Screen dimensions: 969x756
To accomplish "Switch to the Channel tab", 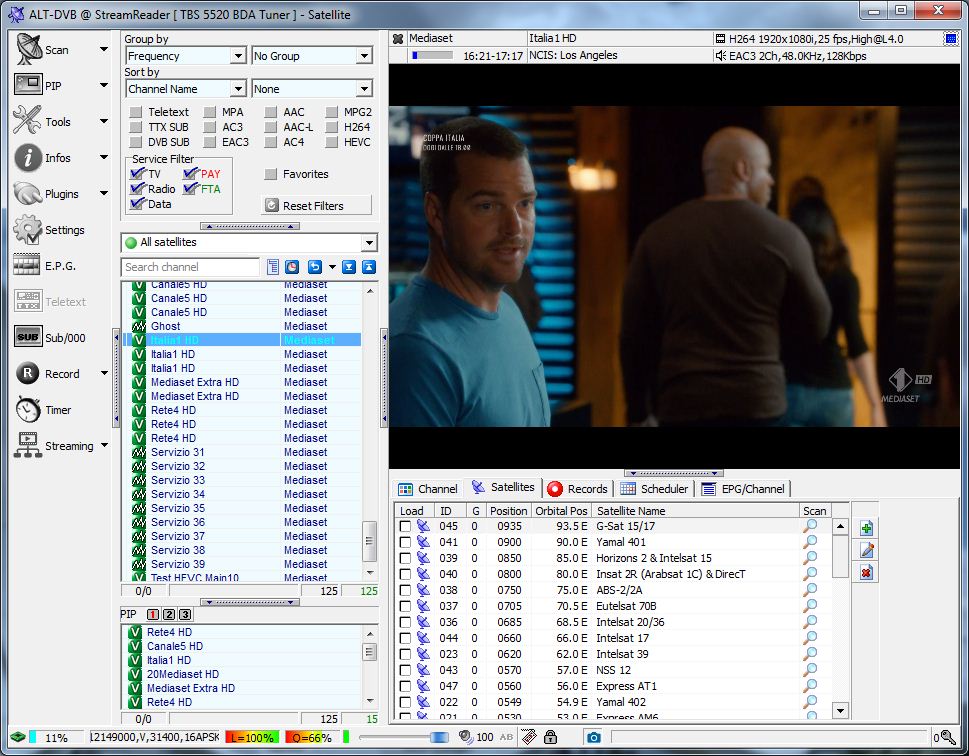I will tap(428, 489).
